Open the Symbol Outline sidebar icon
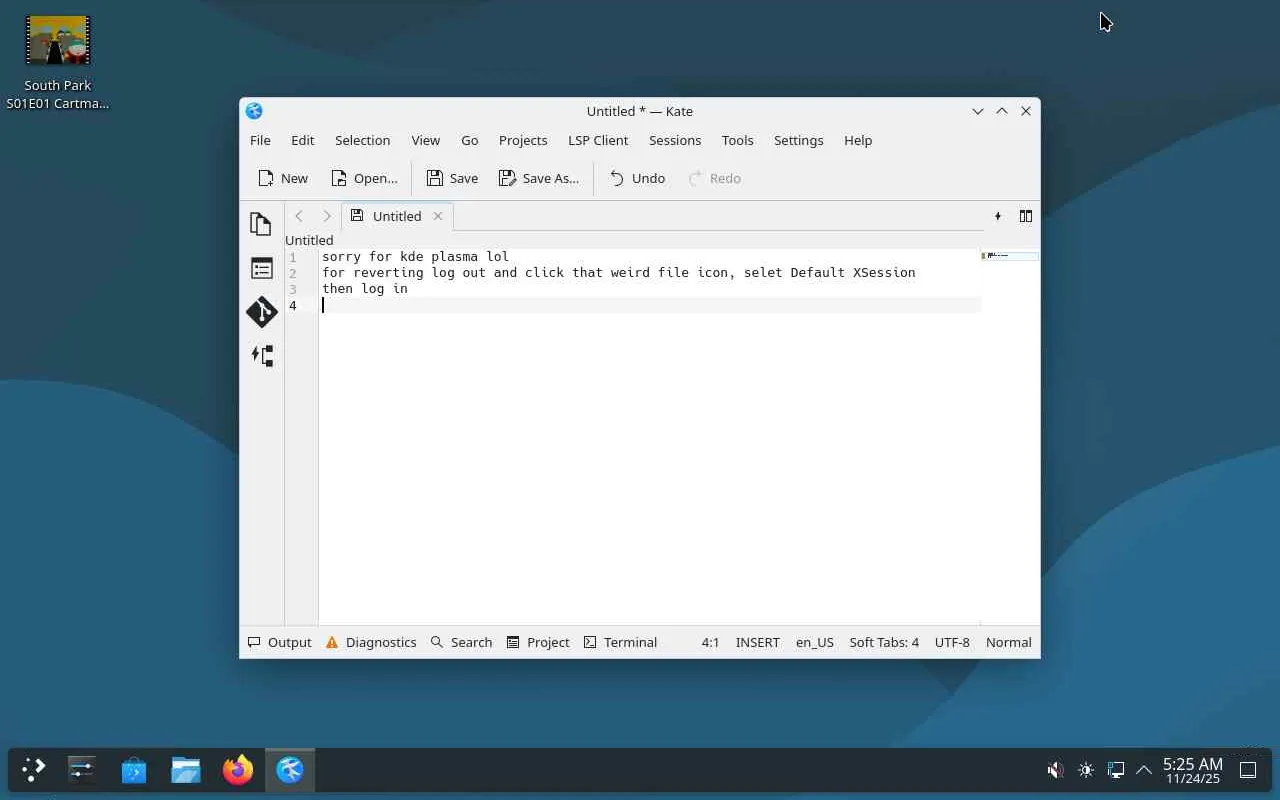 [x=261, y=268]
